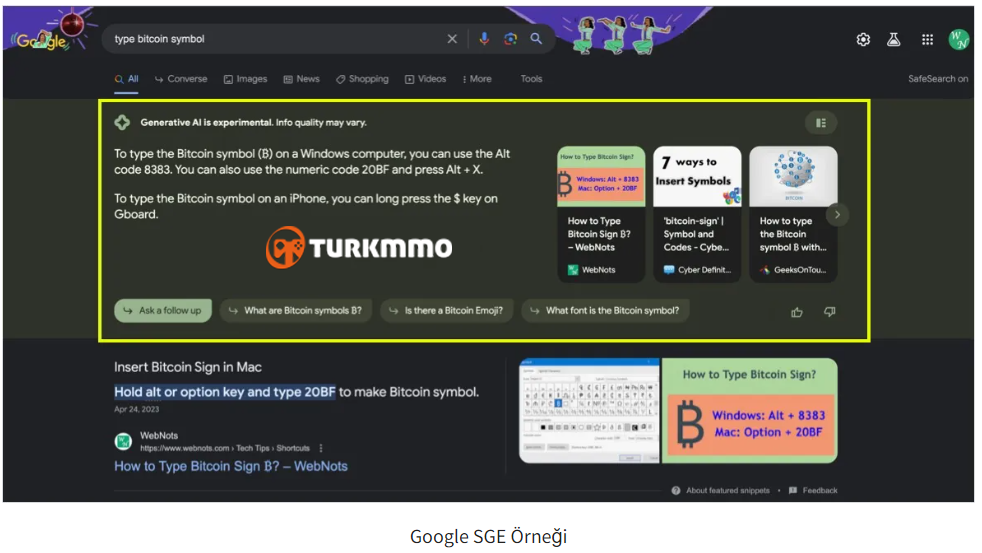Click the Generative AI sparkle icon
Screen dimensions: 982x553
122,123
